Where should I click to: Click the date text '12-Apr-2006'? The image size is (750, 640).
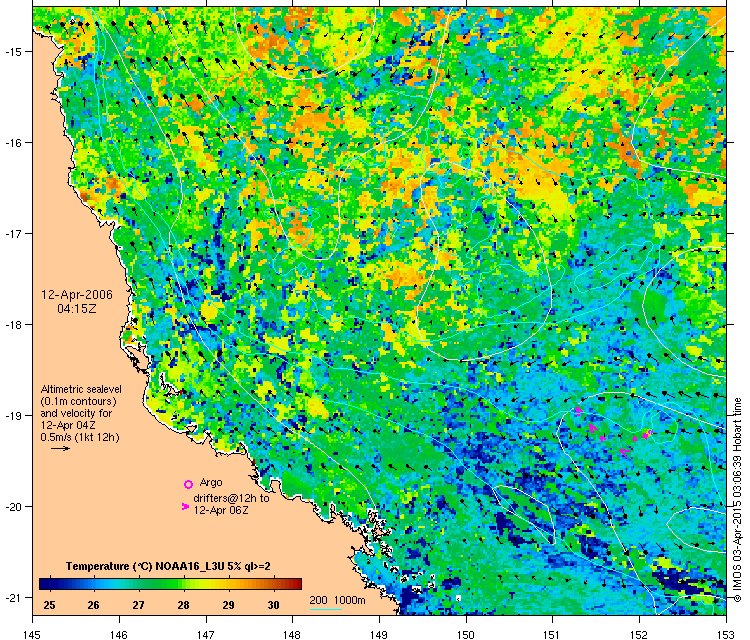click(x=77, y=295)
